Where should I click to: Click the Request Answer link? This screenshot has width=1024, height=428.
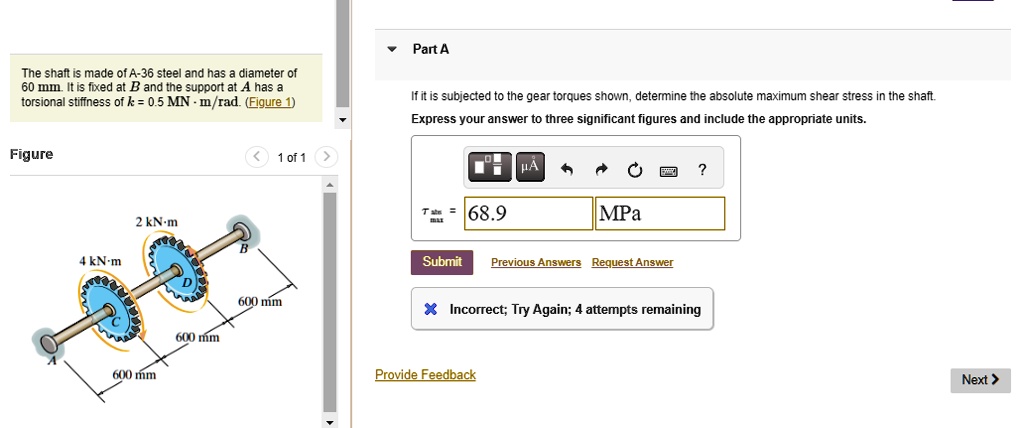pyautogui.click(x=632, y=263)
